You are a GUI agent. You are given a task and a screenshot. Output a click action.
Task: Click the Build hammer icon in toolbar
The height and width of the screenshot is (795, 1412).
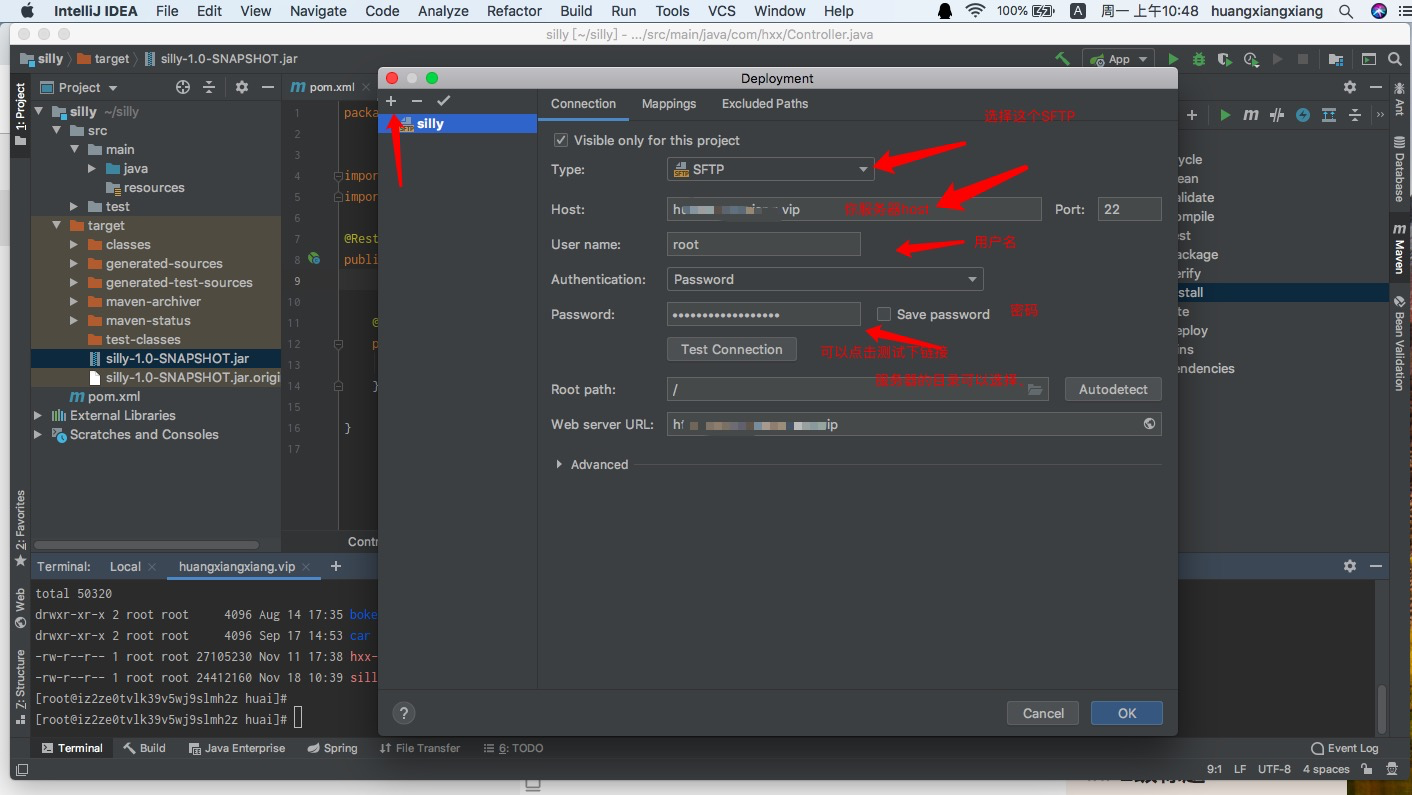click(1062, 59)
